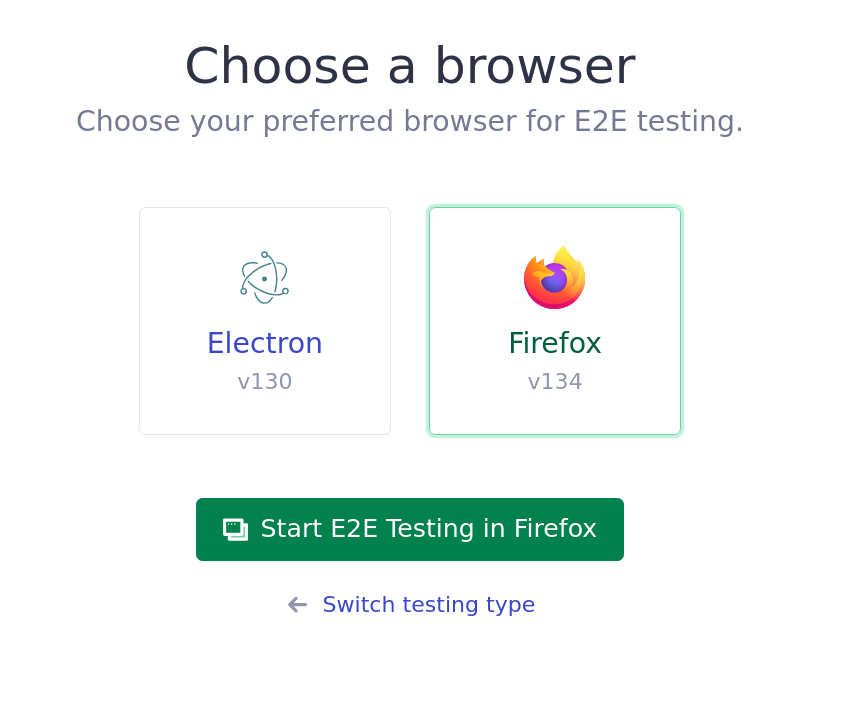
Task: Open Switch testing type
Action: [x=428, y=604]
